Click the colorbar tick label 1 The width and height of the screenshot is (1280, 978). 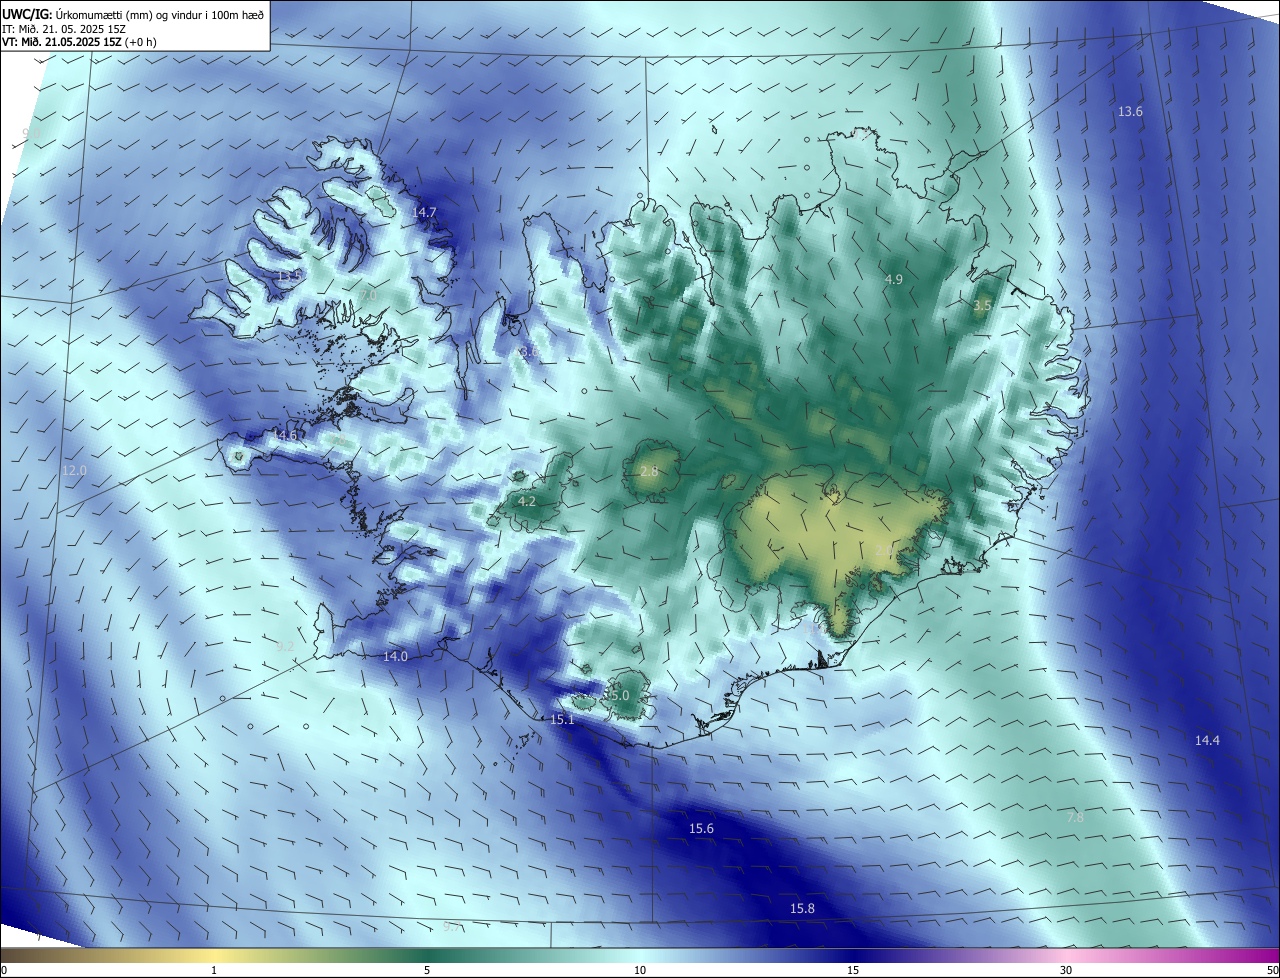point(214,970)
